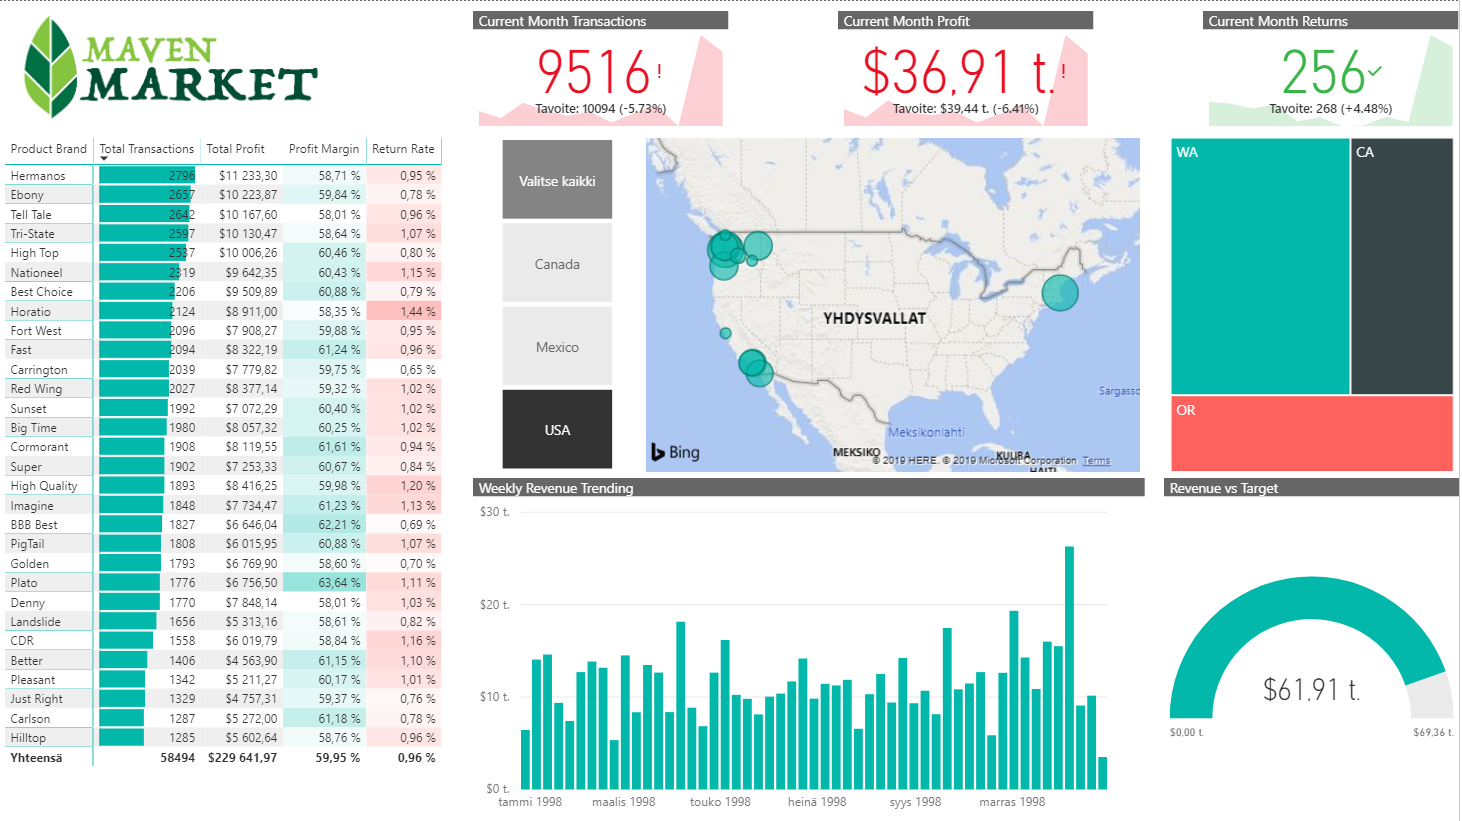Click the 9516 Current Month Transactions value
Viewport: 1462px width, 821px height.
tap(593, 72)
